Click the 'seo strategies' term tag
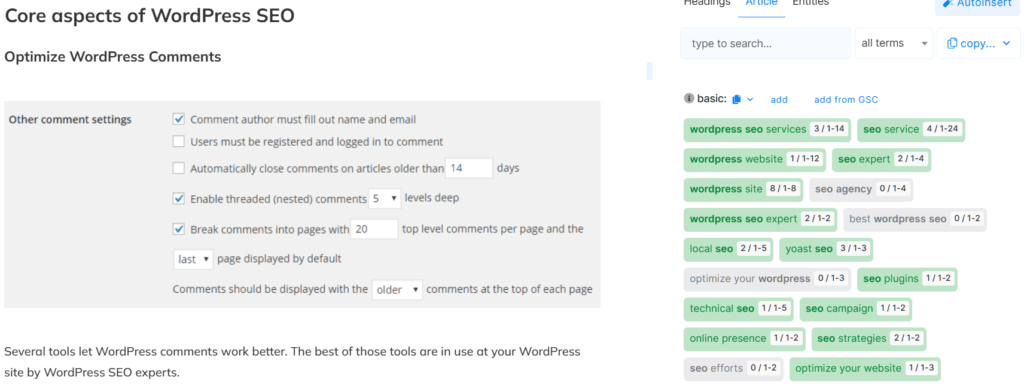1024x386 pixels. 869,339
